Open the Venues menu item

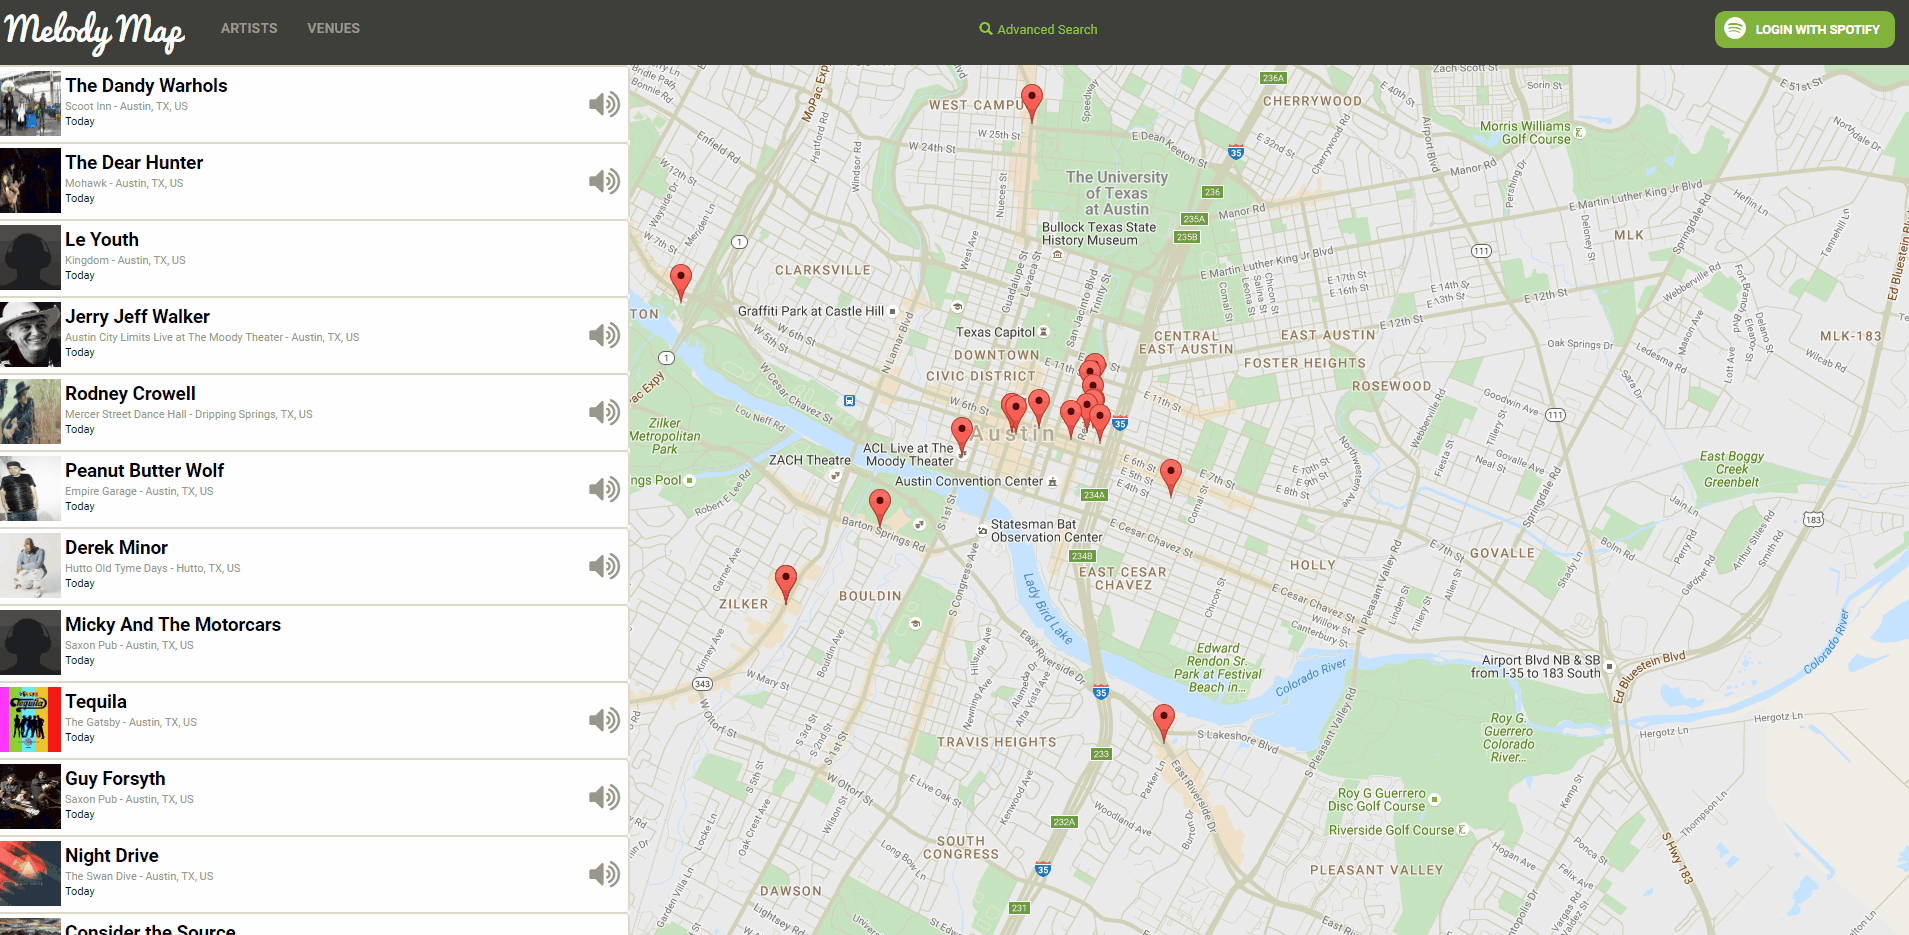(x=333, y=29)
